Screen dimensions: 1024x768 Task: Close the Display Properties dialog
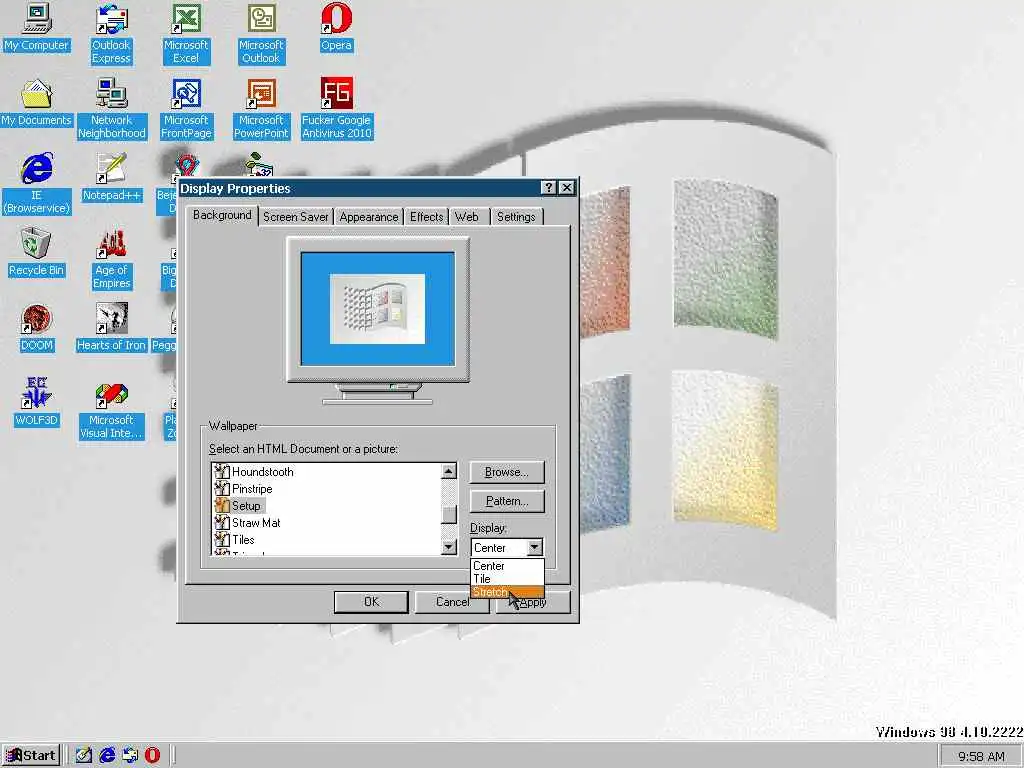(x=567, y=188)
